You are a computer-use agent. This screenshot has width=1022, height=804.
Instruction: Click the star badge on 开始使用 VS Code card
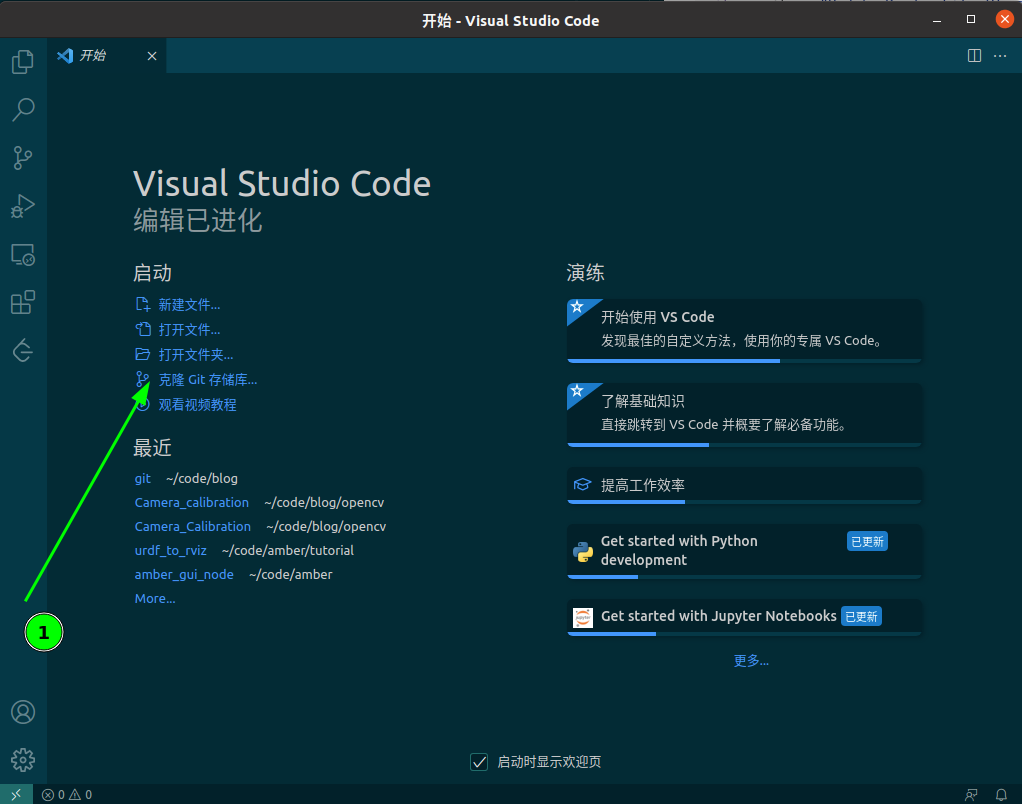click(577, 306)
